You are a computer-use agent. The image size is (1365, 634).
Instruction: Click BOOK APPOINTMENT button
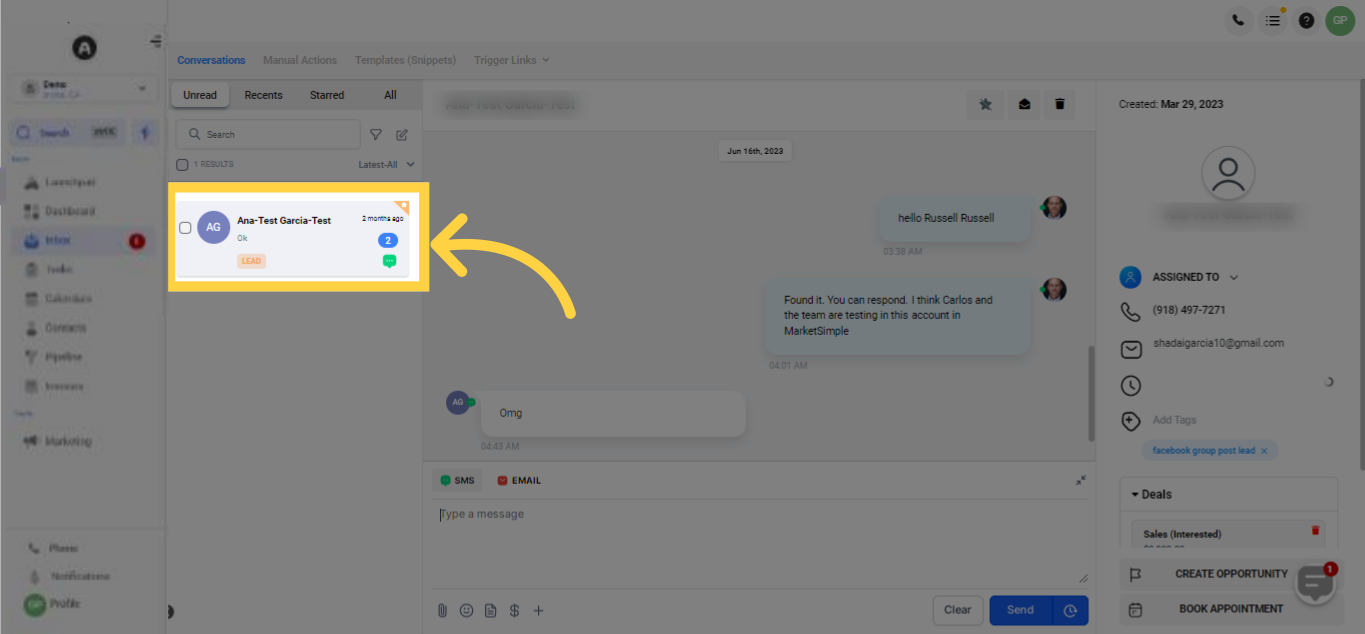[1231, 609]
